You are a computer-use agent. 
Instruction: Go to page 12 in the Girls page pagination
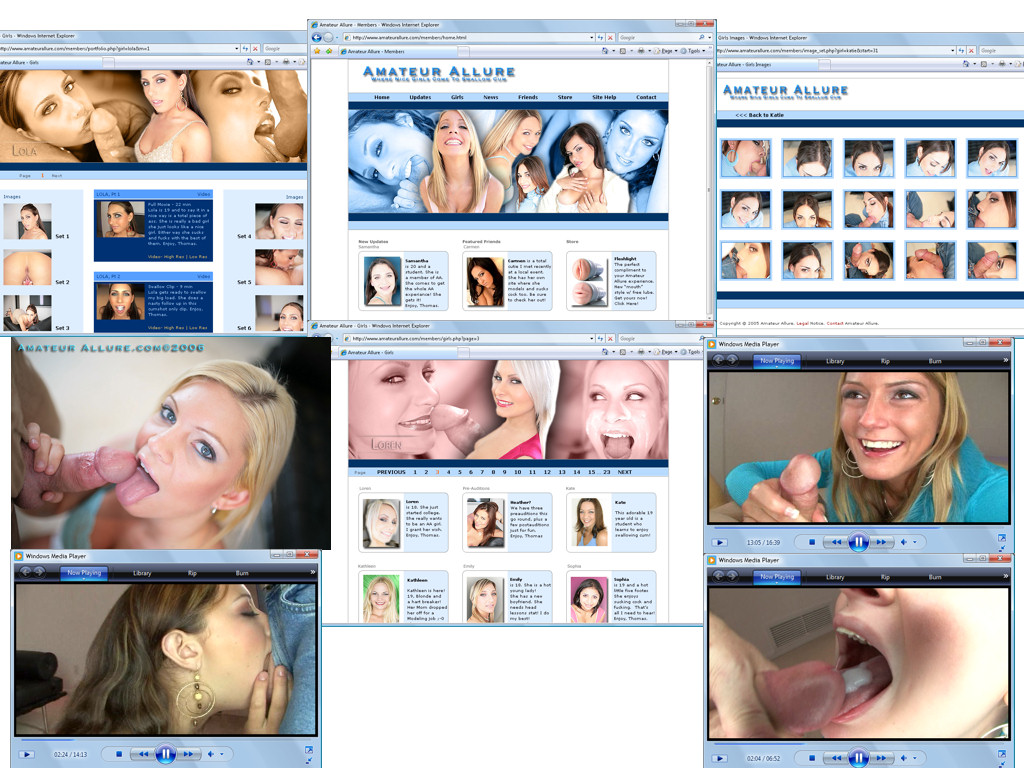coord(547,472)
